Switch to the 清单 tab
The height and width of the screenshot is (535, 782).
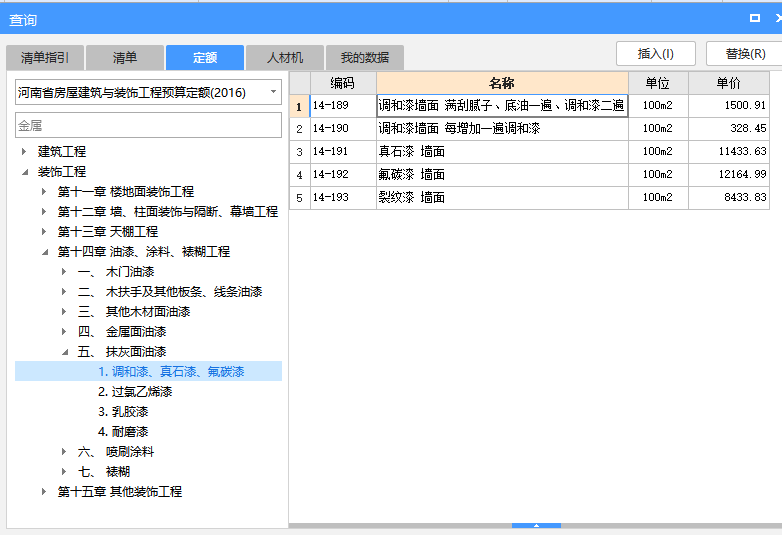125,57
